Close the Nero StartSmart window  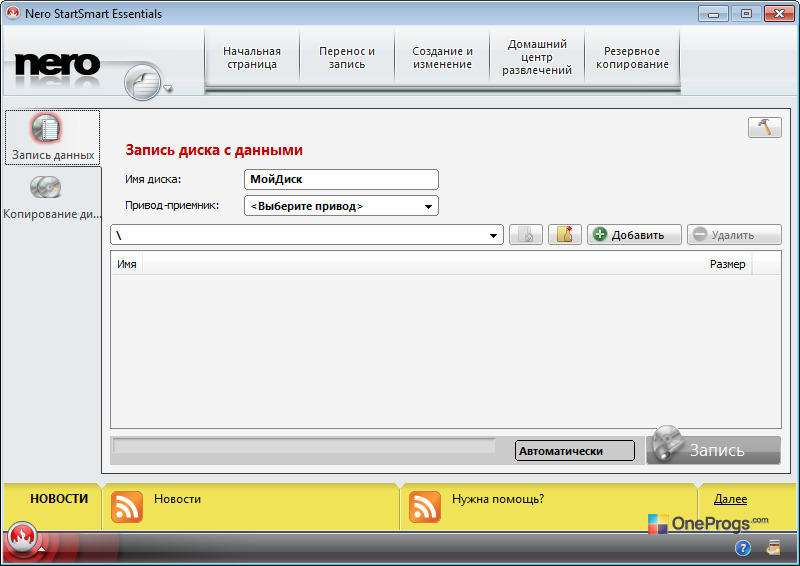click(779, 14)
